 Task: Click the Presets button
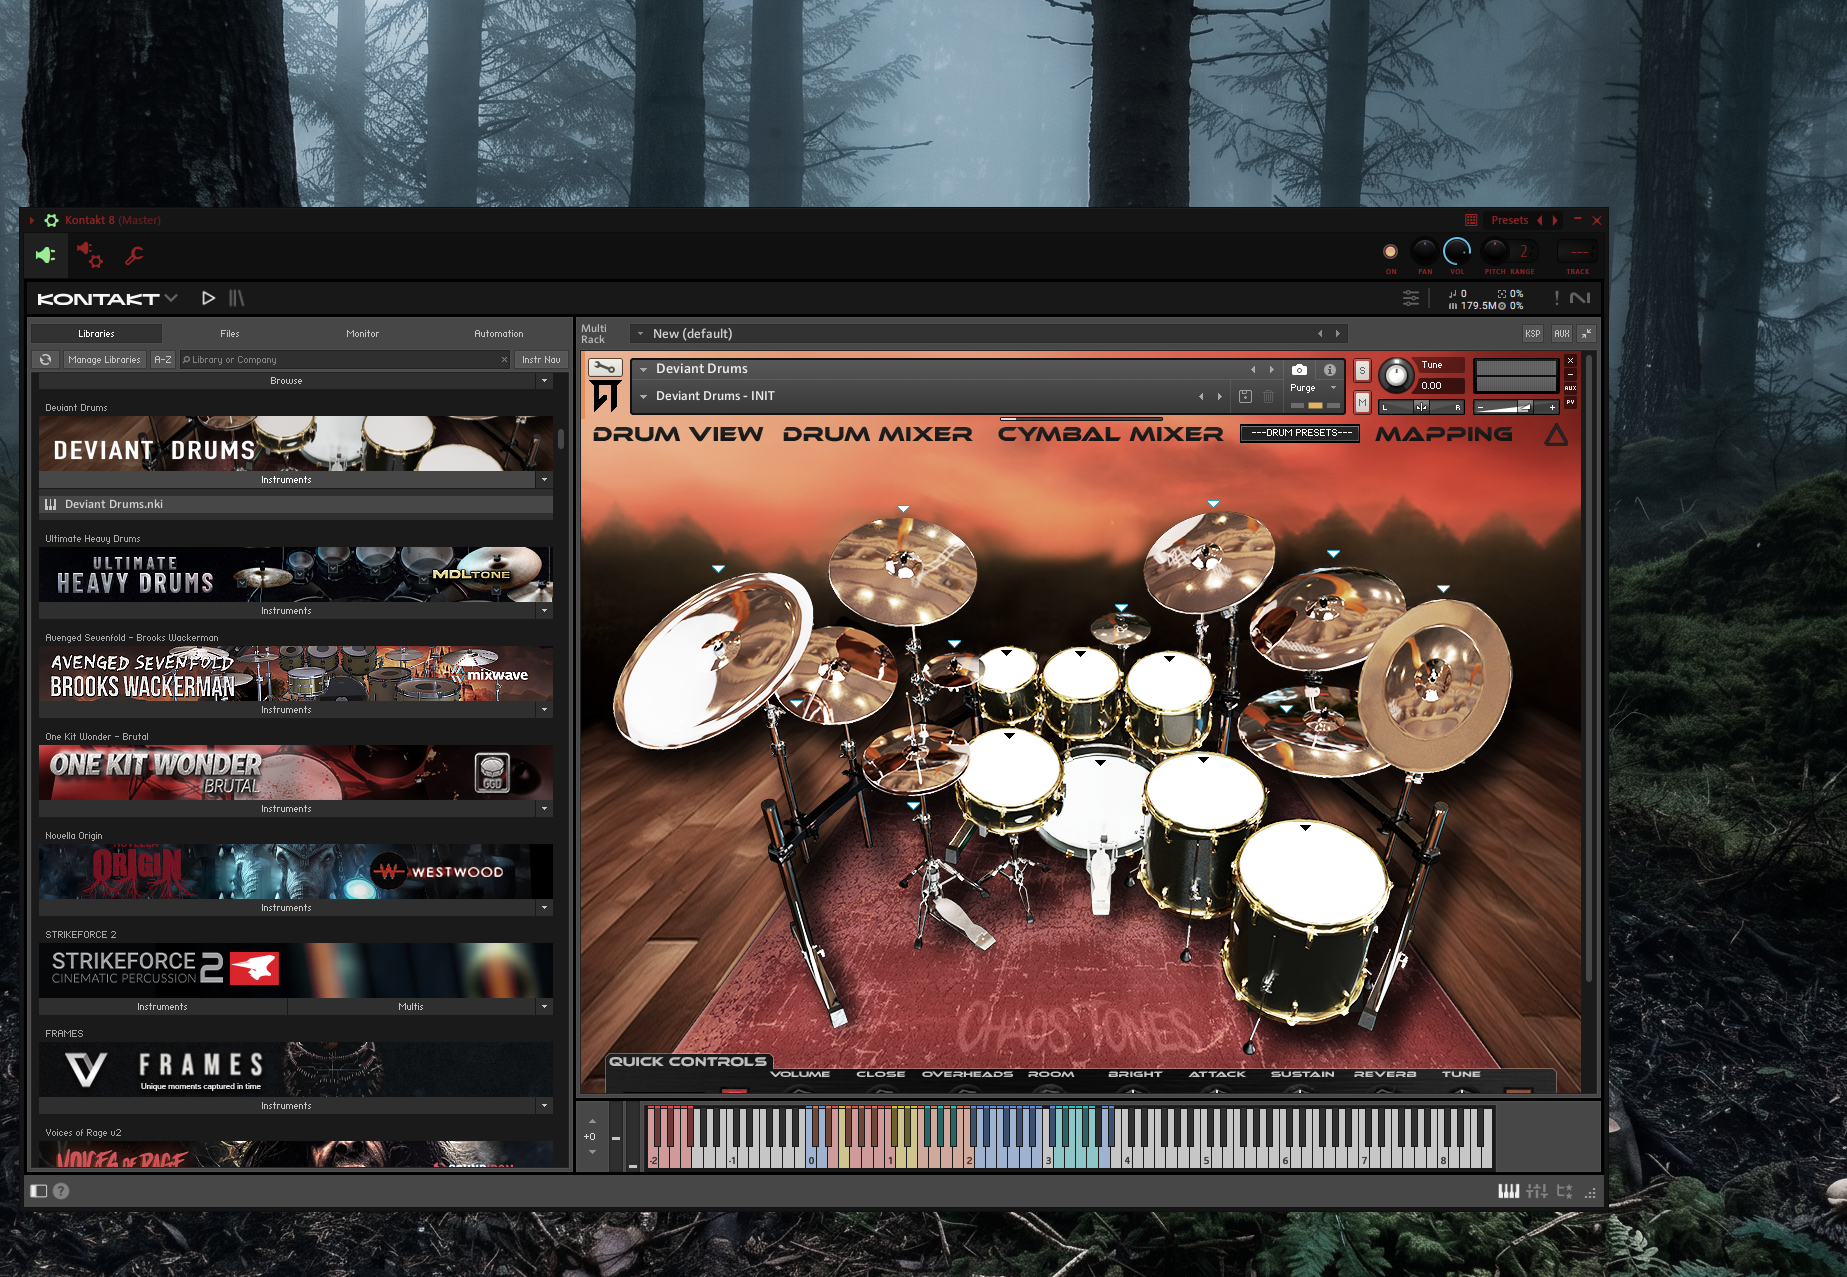1509,220
